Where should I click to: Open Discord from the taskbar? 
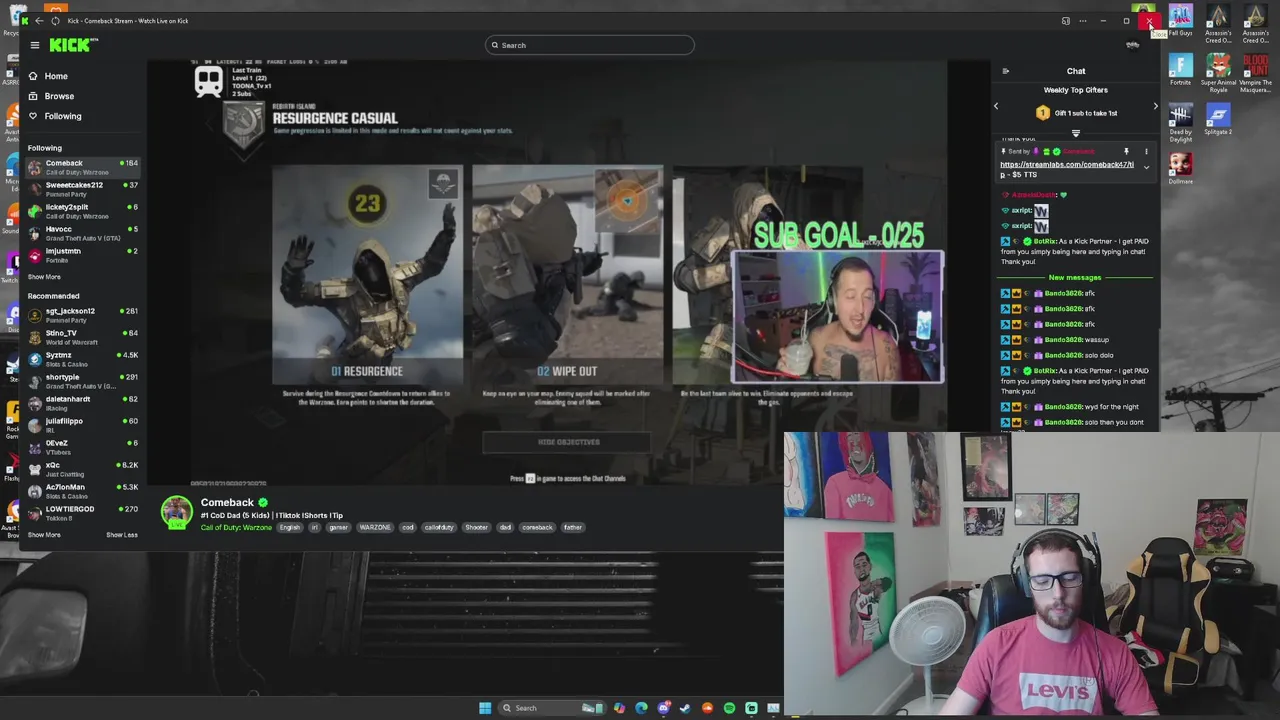663,708
